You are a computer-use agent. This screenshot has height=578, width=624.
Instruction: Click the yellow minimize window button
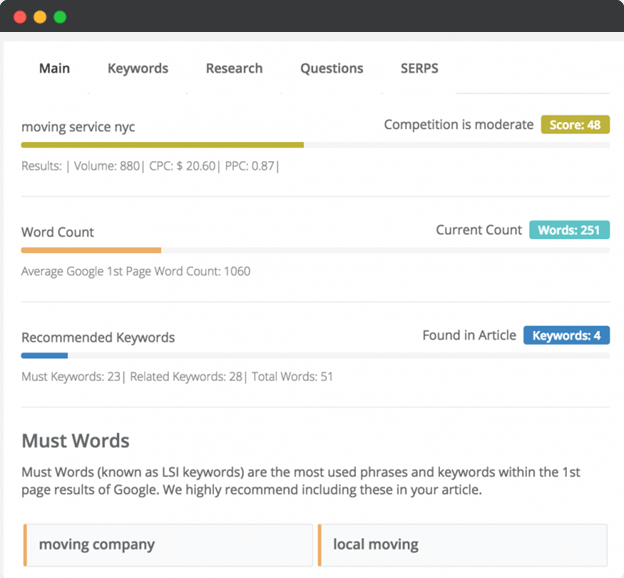tap(40, 17)
